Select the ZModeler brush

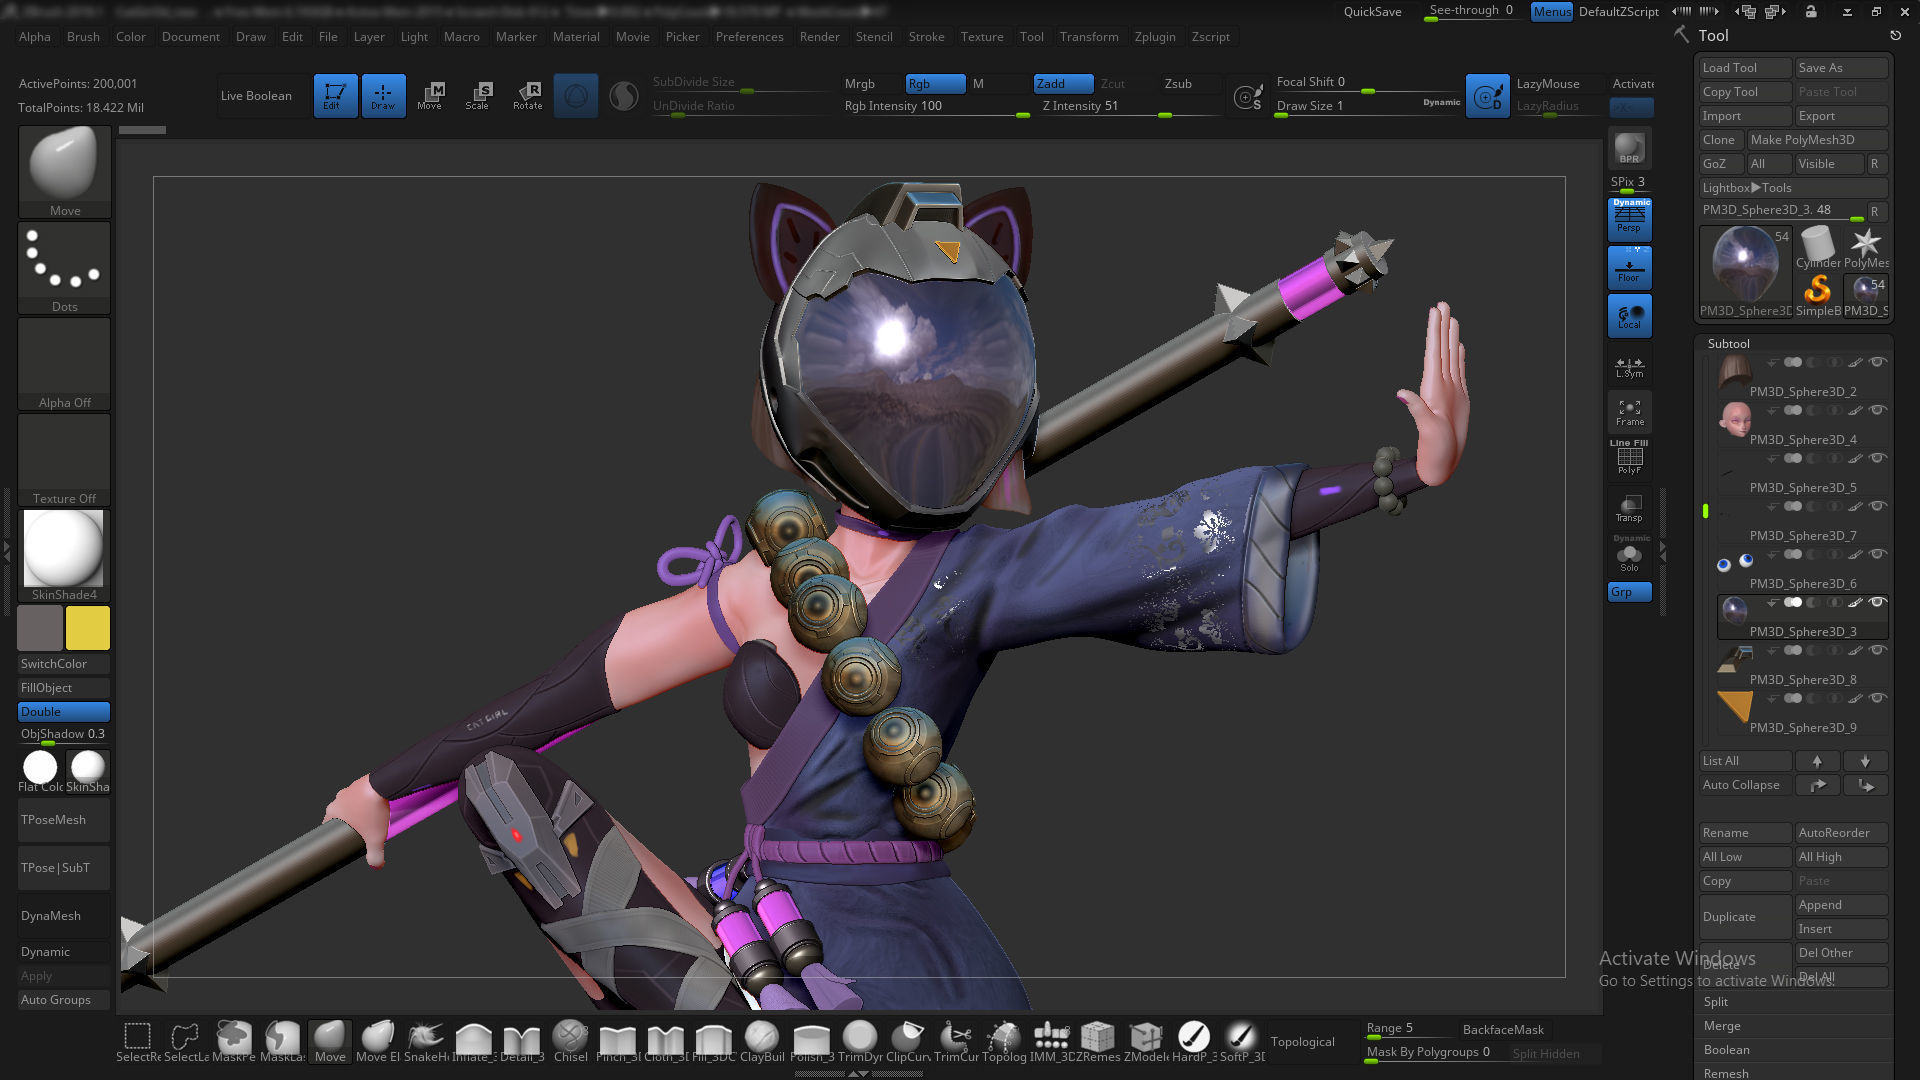pos(1146,1041)
